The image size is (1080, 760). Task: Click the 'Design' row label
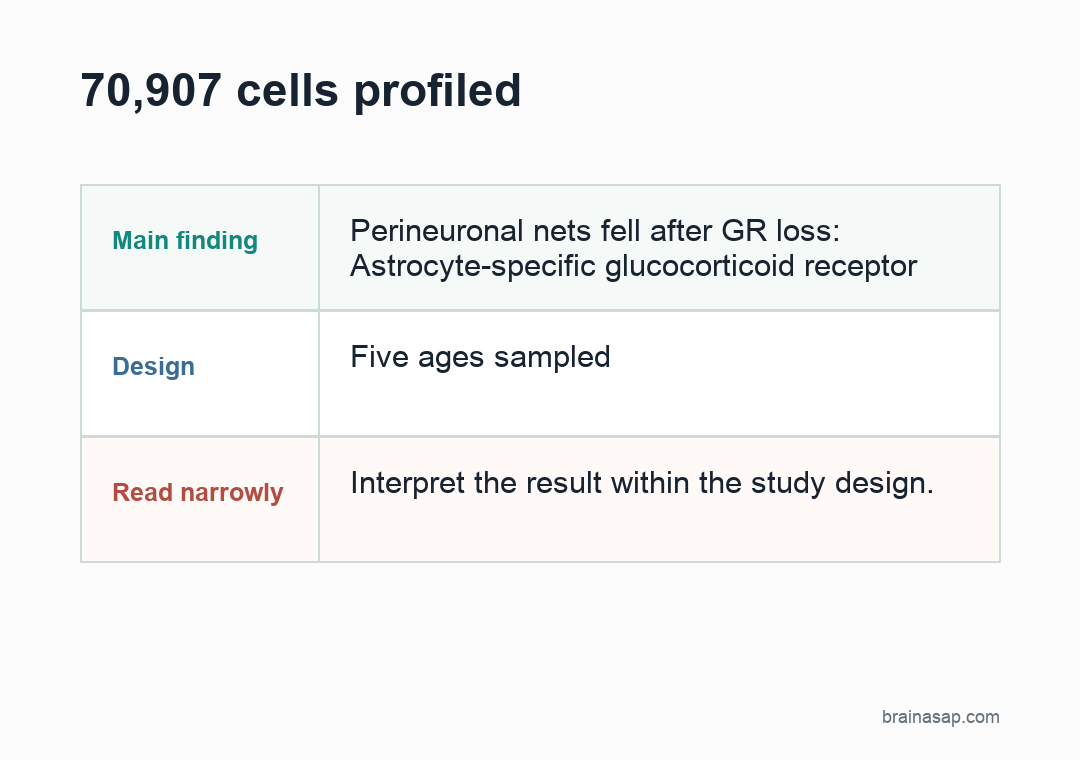(153, 367)
